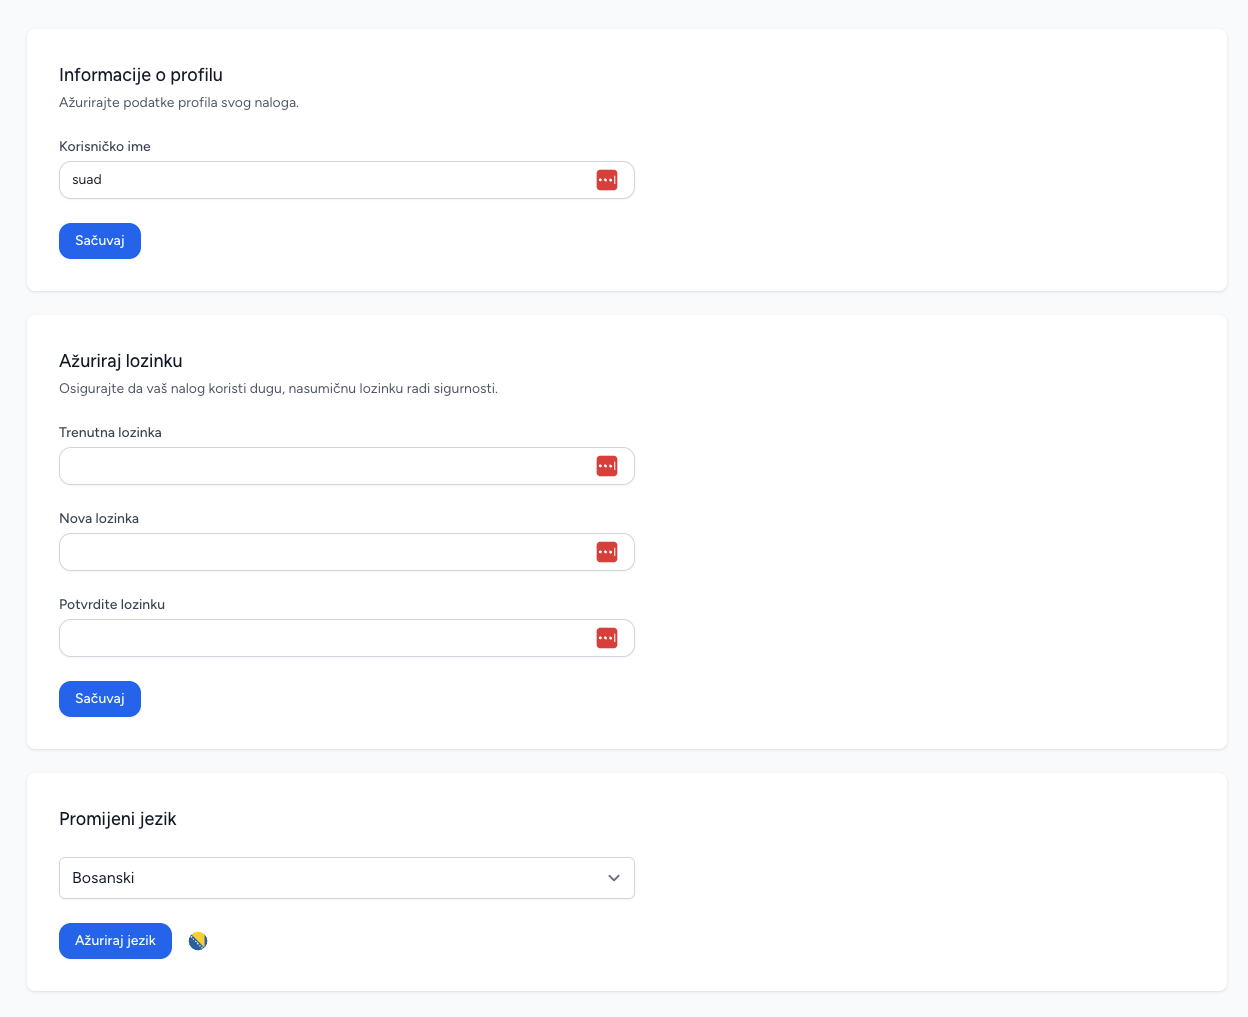Click password manager icon in Korisničko ime field
Viewport: 1248px width, 1017px height.
point(607,180)
